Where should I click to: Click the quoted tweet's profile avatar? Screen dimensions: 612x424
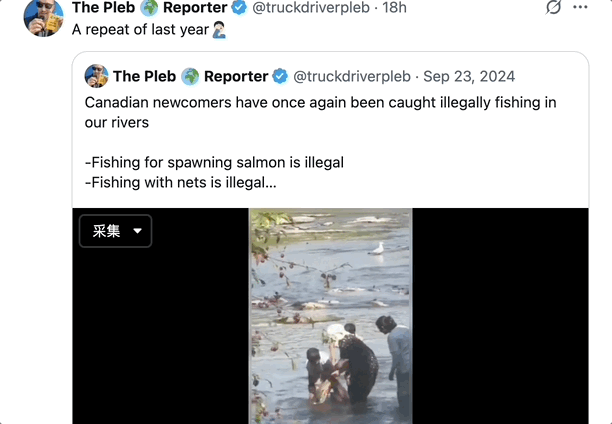tap(96, 76)
